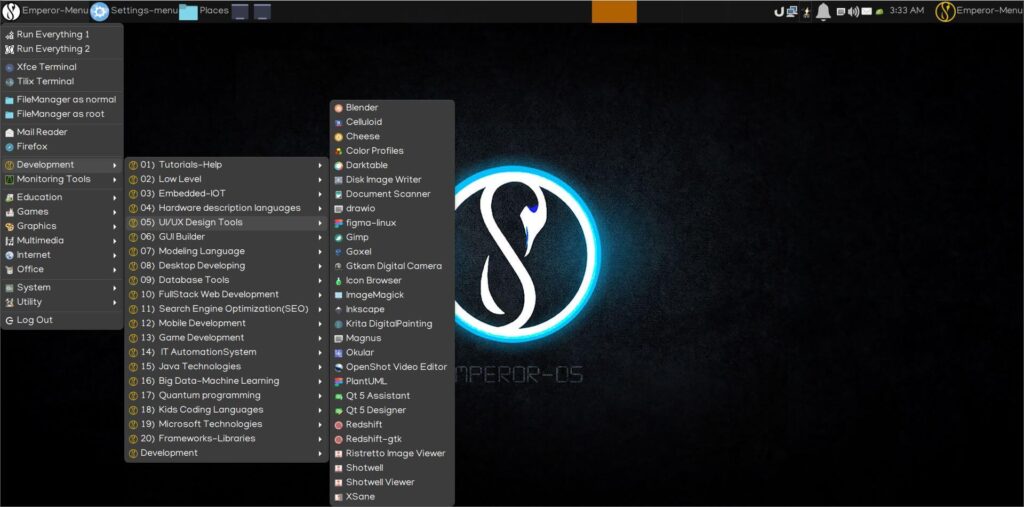Click the Color Profiles icon
Screen dimensions: 1024x507
(x=338, y=151)
